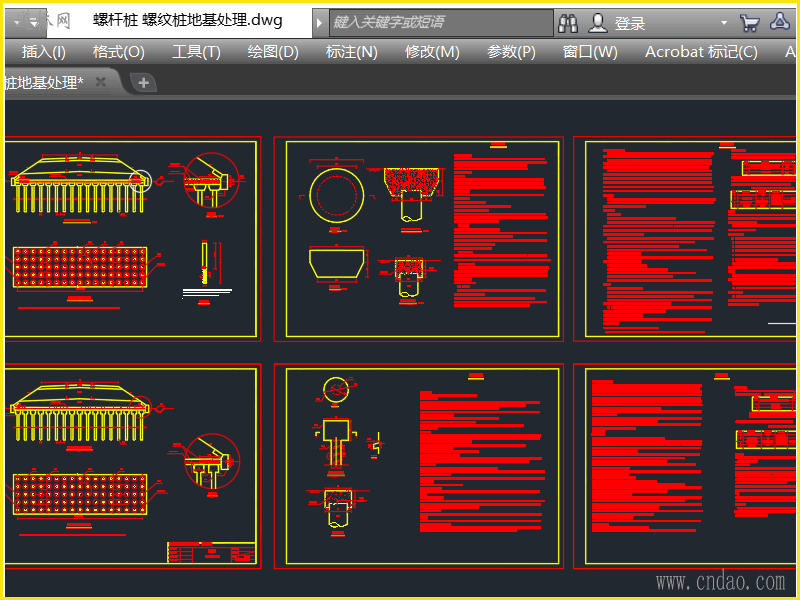Open the 参数(P) menu
This screenshot has height=600, width=800.
tap(511, 52)
